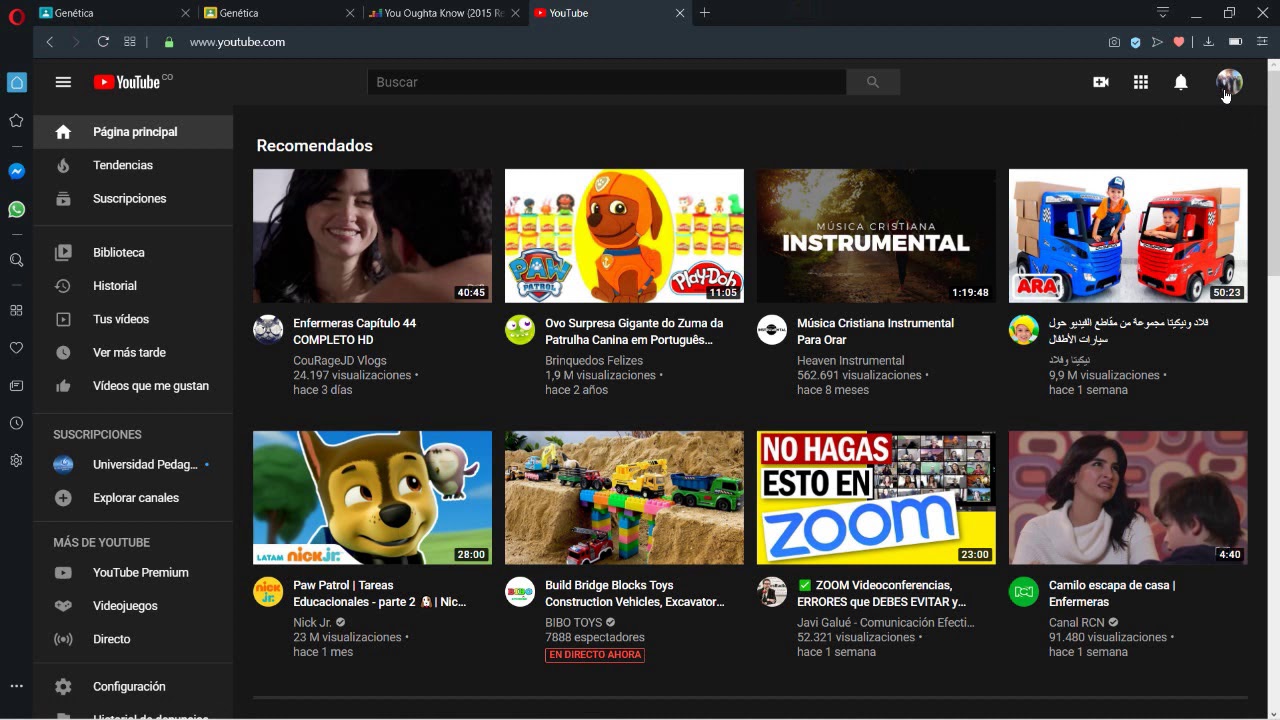The width and height of the screenshot is (1280, 720).
Task: Click Nick Jr. channel avatar
Action: click(x=268, y=591)
